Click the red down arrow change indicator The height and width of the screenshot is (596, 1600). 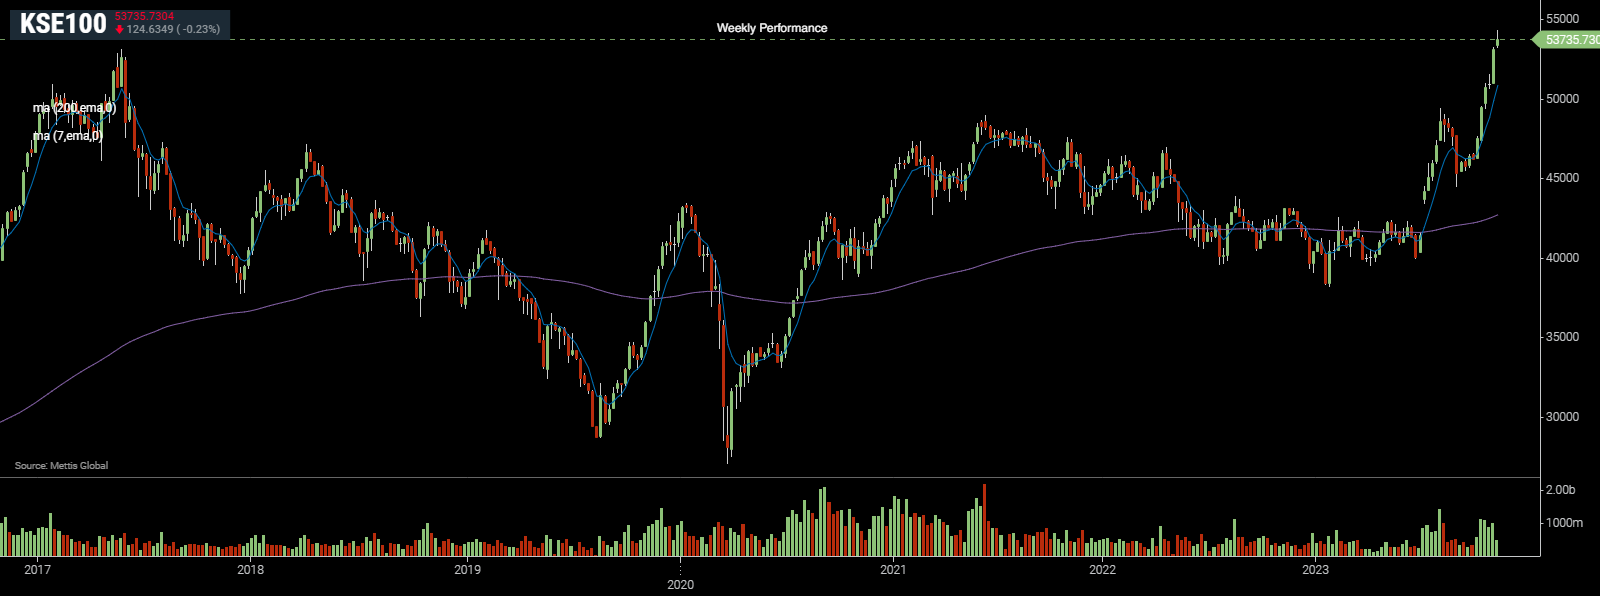120,30
